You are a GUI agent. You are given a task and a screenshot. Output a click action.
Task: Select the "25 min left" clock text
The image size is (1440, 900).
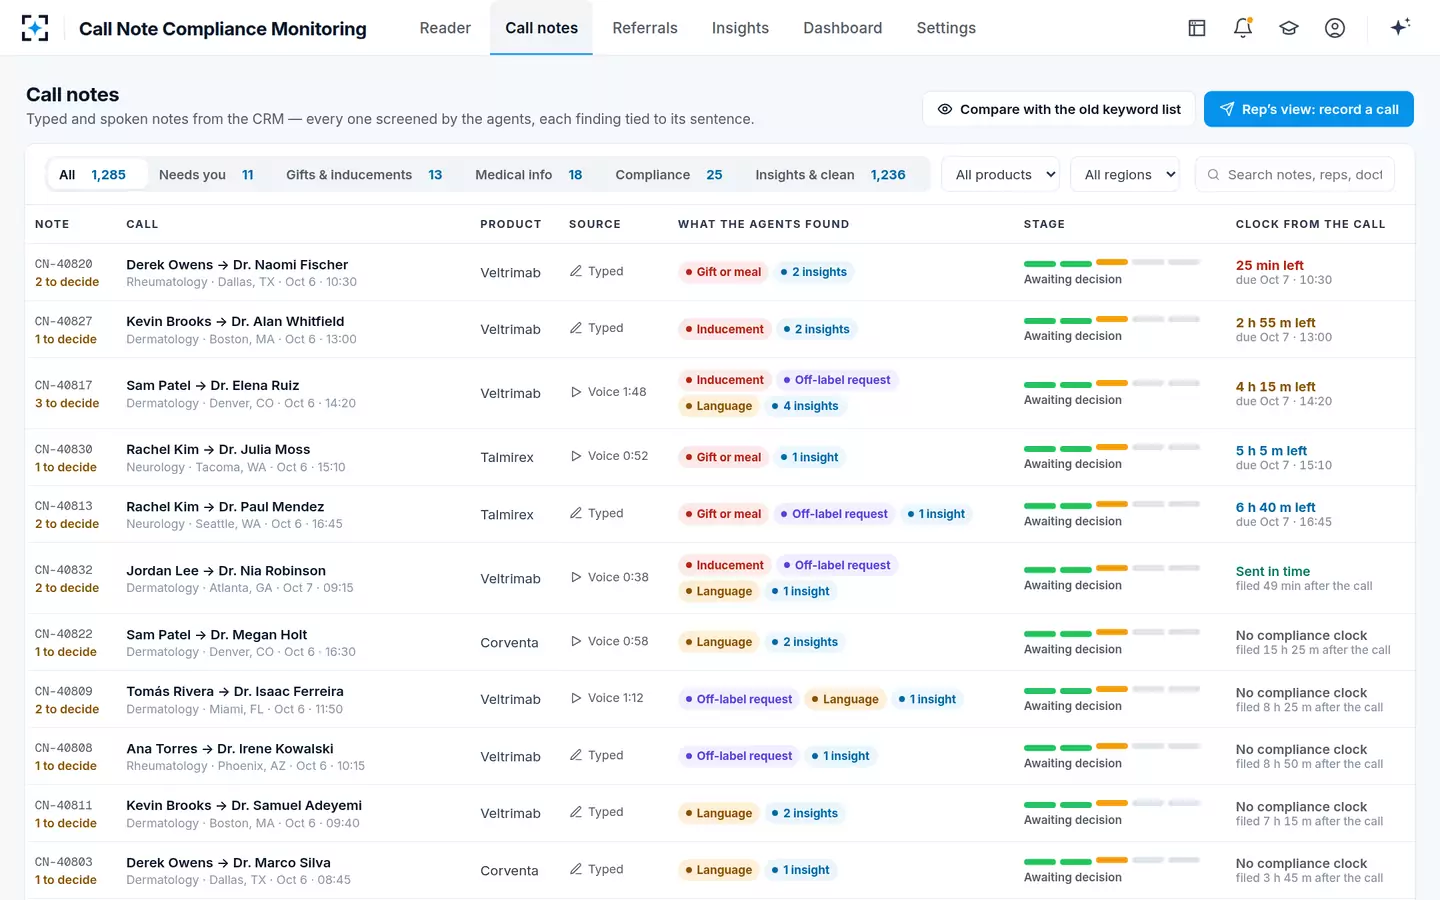tap(1270, 265)
